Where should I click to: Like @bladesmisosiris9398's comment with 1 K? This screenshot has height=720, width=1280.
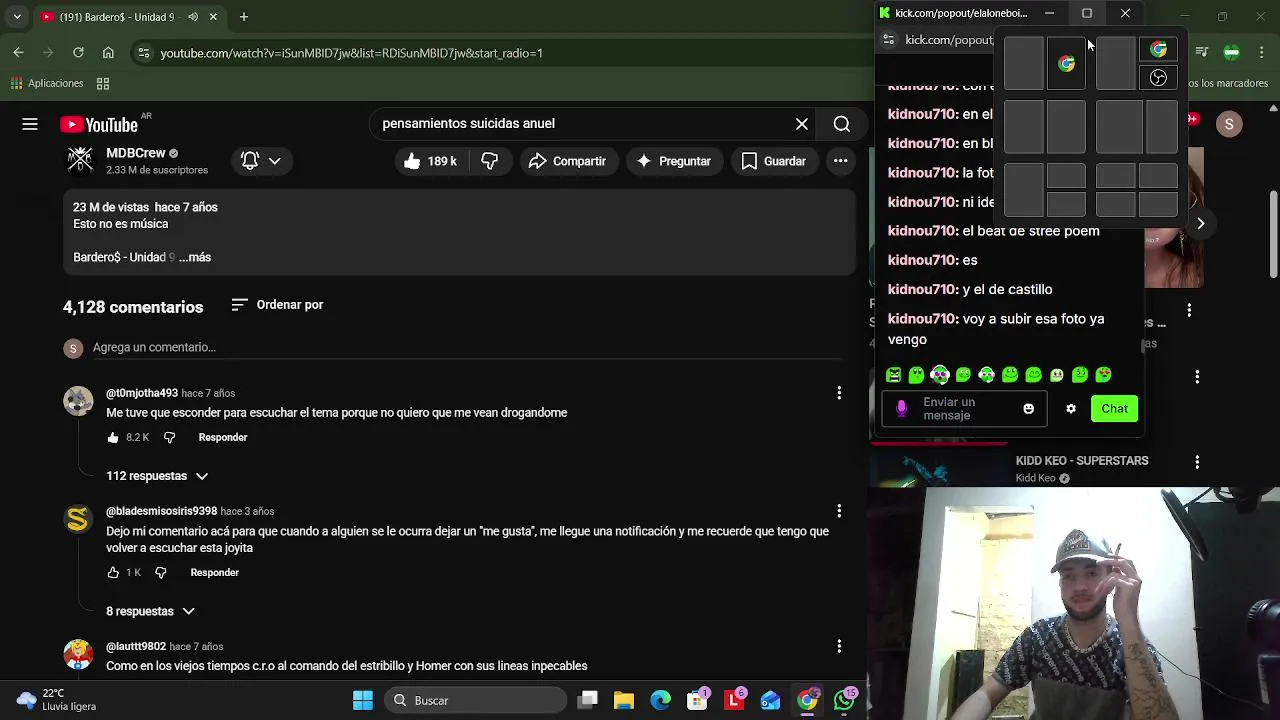point(113,572)
